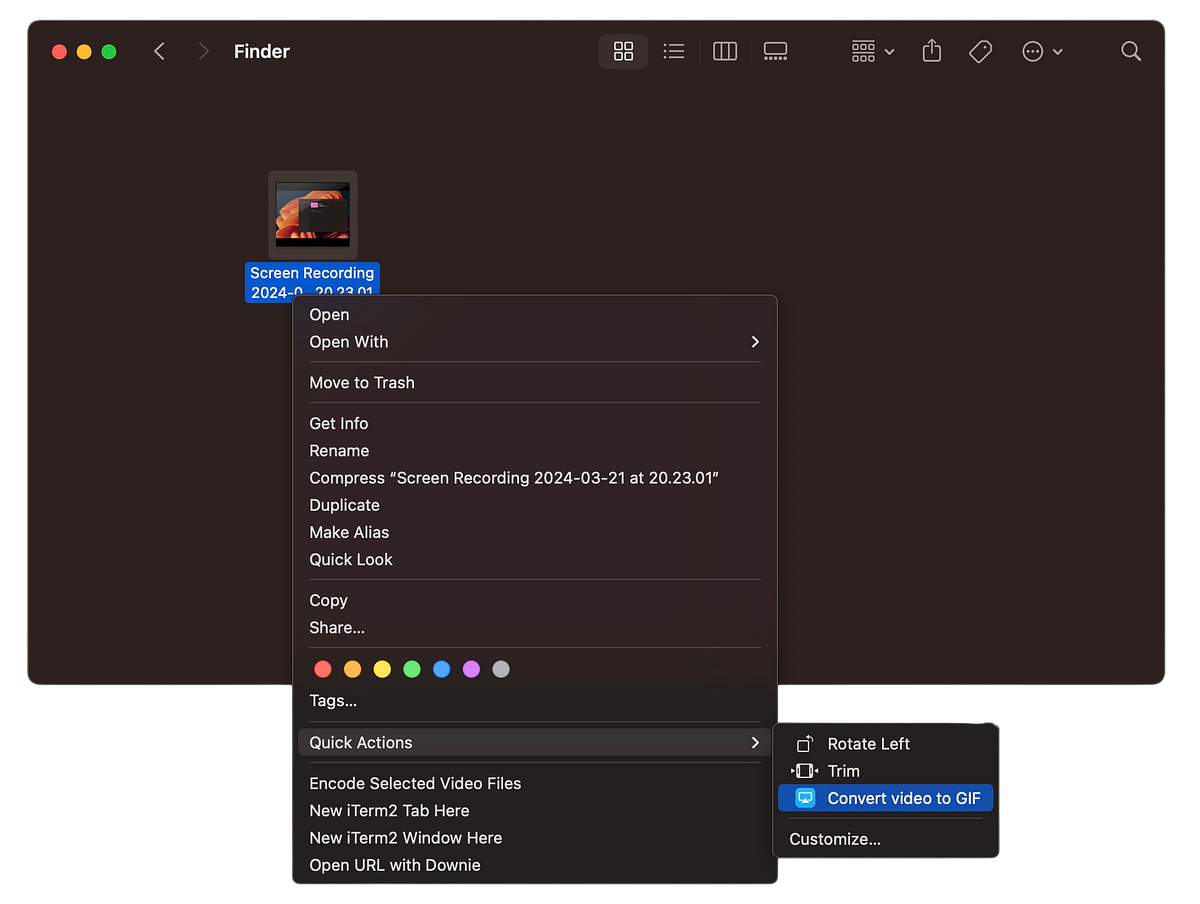Click the Share toolbar icon
Viewport: 1200px width, 904px height.
pyautogui.click(x=932, y=51)
